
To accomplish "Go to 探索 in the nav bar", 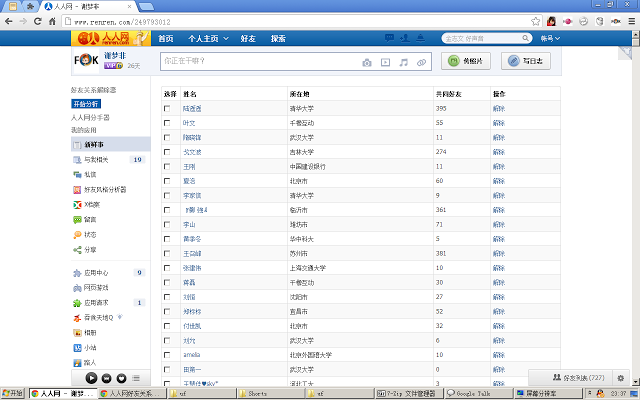I will point(278,38).
